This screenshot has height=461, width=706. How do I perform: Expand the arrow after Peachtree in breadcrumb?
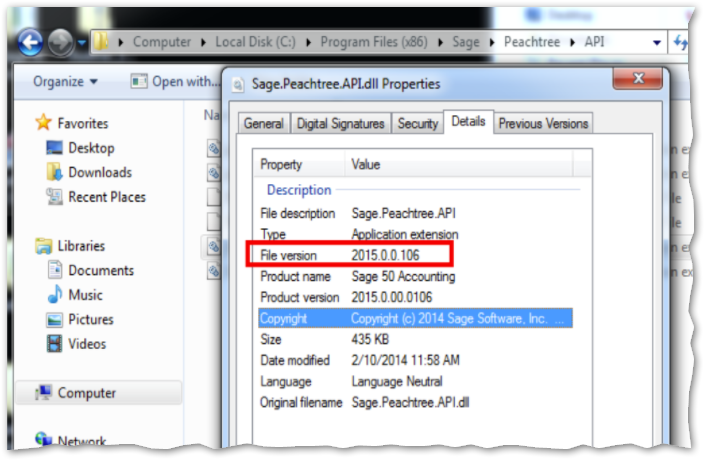click(572, 43)
